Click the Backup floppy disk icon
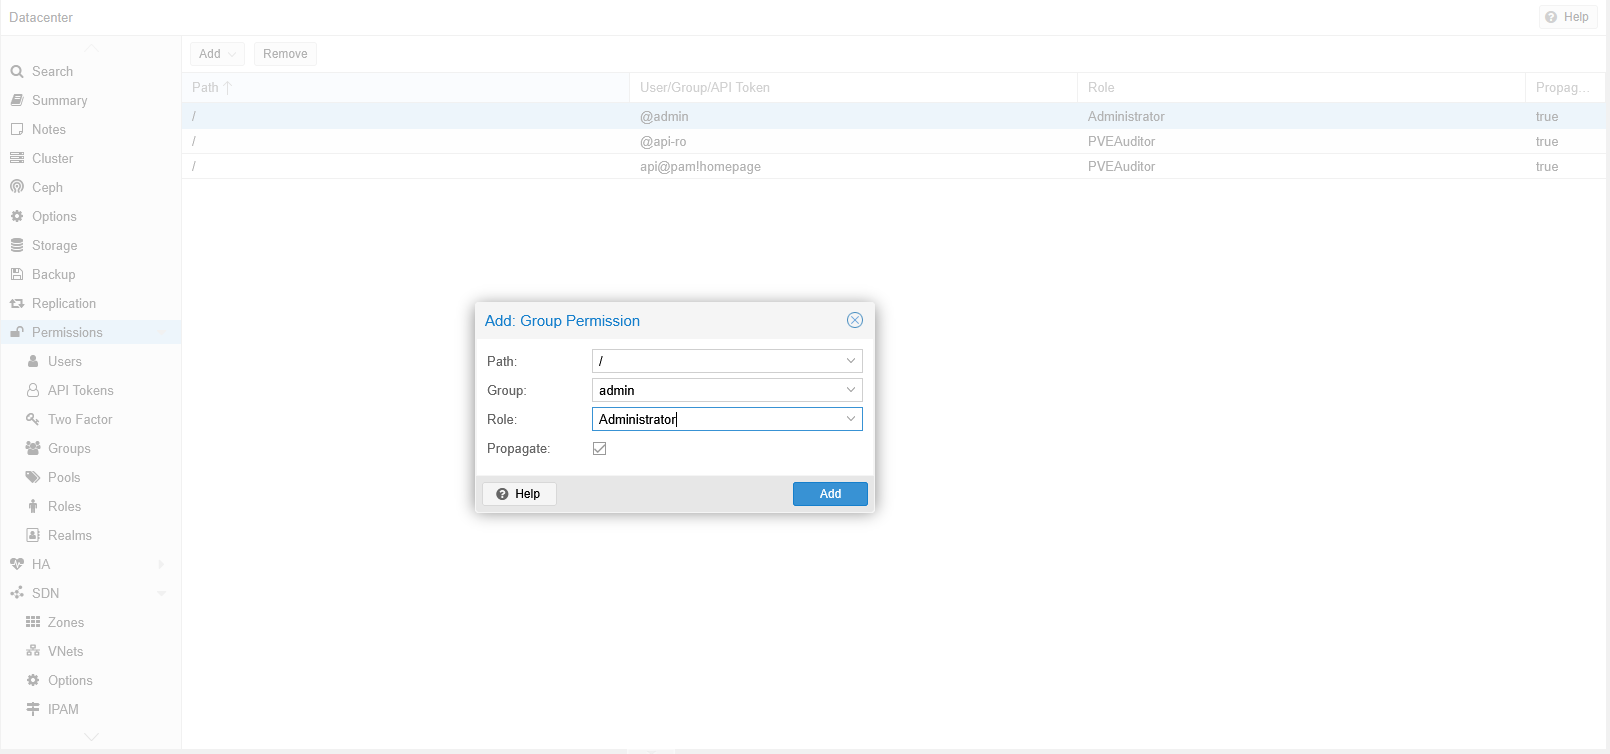 click(17, 275)
